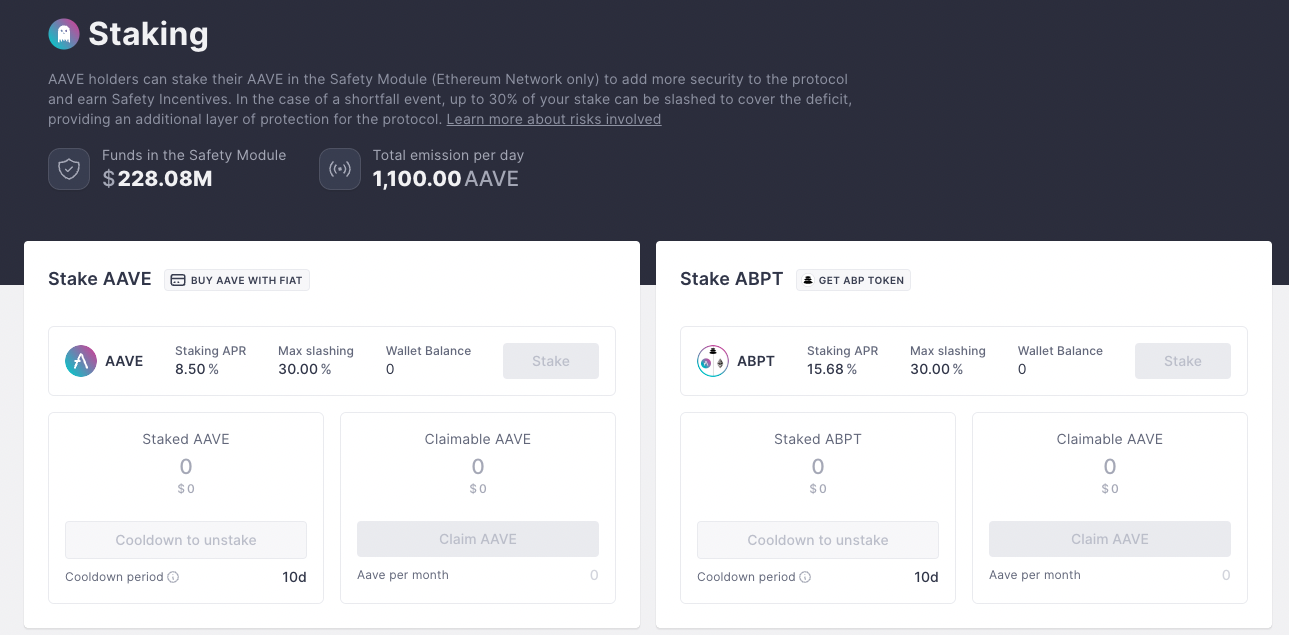Start Cooldown to unstake for AAVE
The width and height of the screenshot is (1289, 635).
click(186, 540)
